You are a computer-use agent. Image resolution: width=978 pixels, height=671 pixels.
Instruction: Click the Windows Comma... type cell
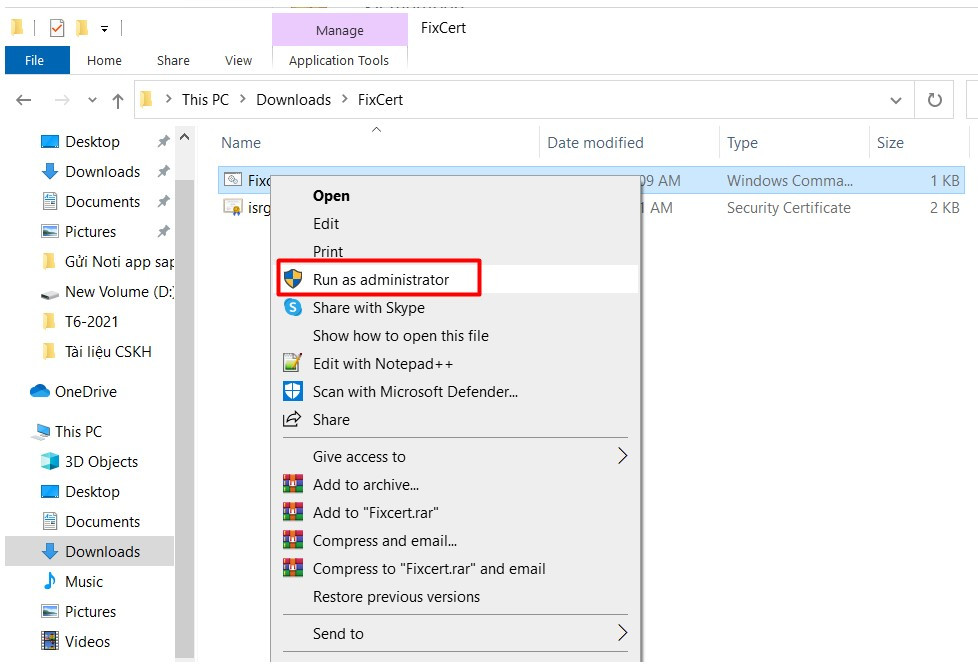(790, 181)
